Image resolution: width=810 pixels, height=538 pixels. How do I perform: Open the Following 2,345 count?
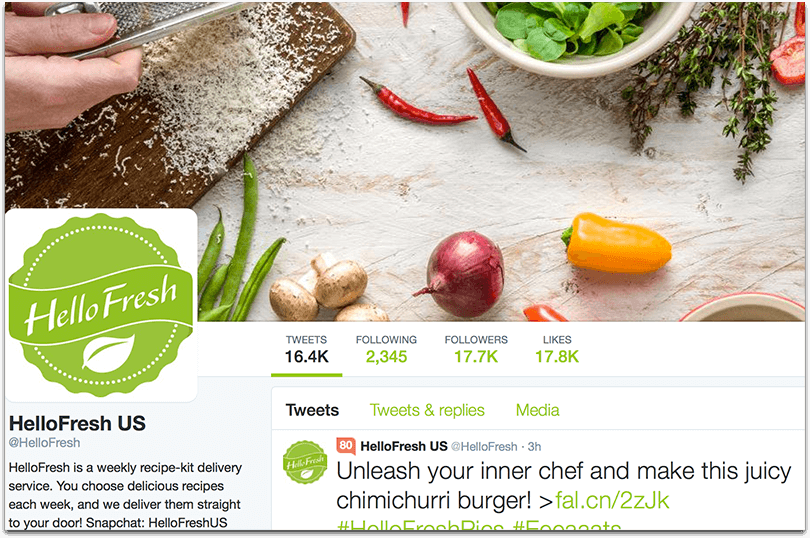386,350
